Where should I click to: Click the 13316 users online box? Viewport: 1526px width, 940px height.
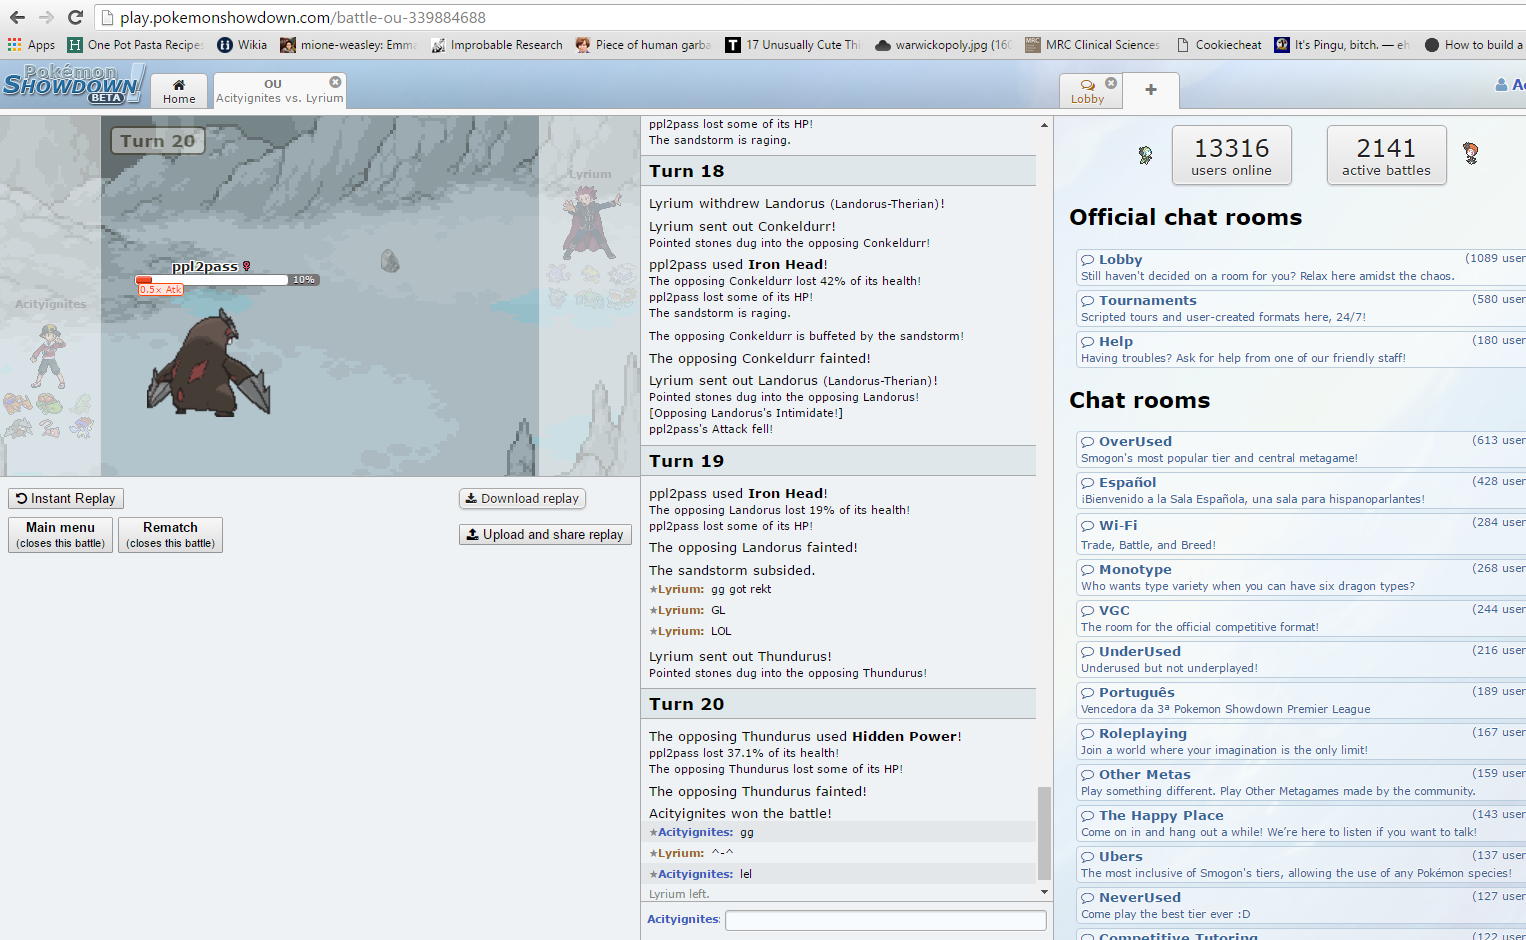1231,155
